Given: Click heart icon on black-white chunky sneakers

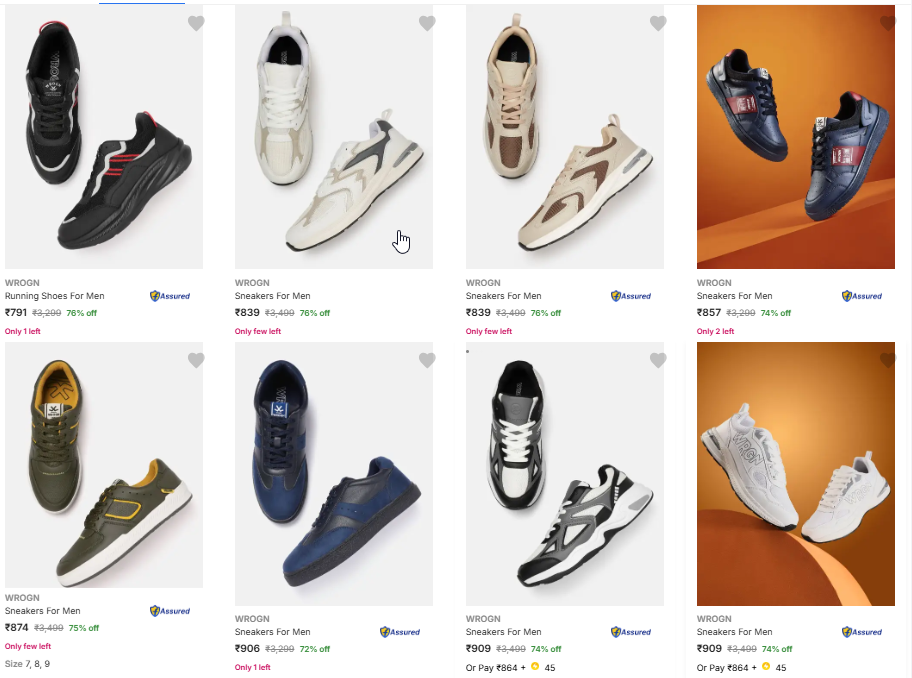Looking at the screenshot, I should [657, 360].
